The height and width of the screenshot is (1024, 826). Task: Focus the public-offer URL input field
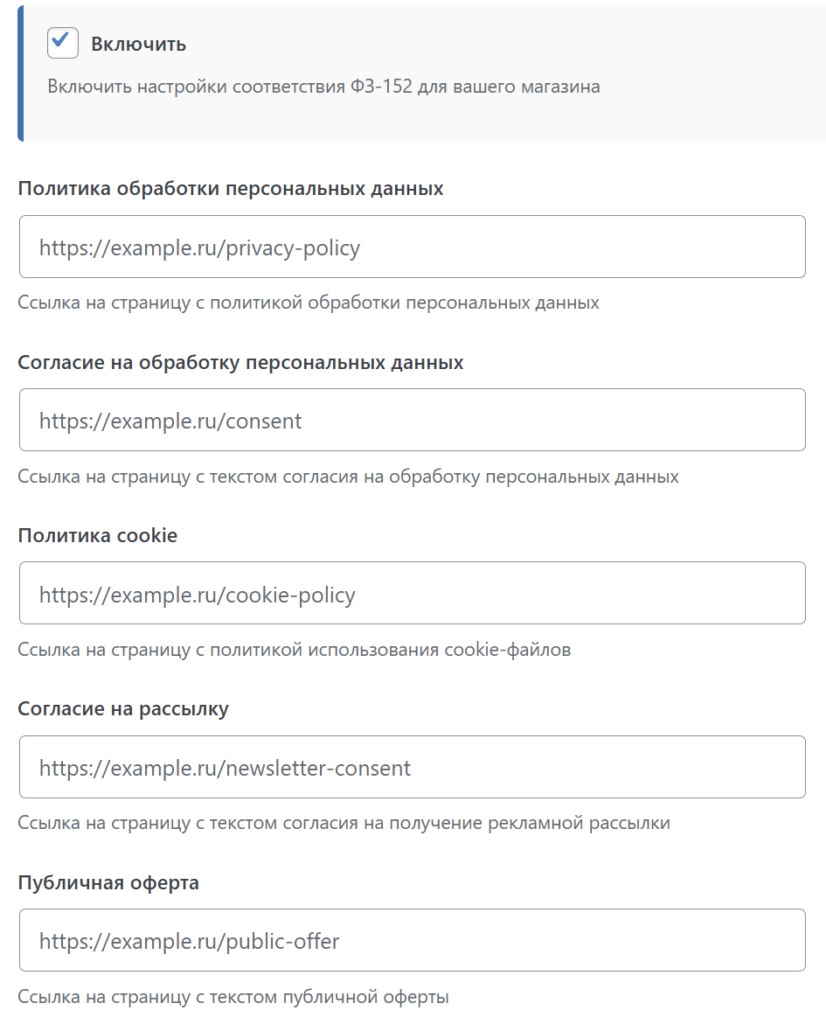point(412,940)
